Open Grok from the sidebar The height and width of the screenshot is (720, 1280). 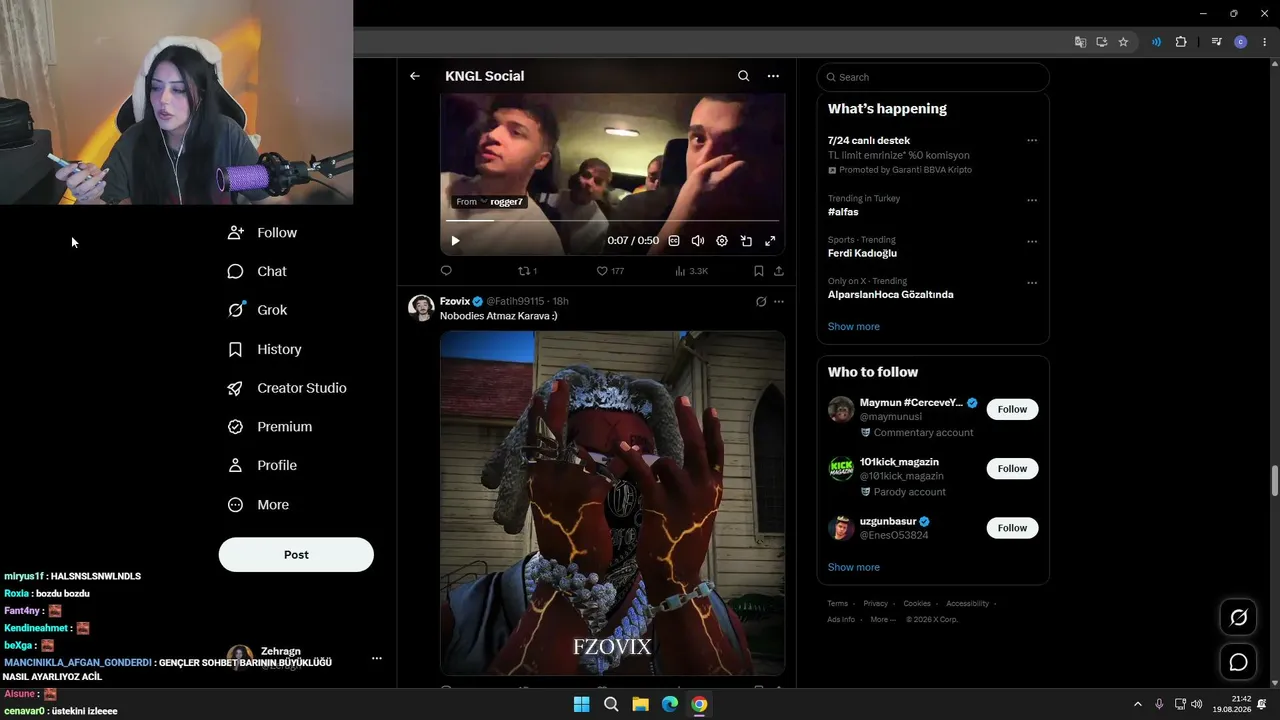(258, 310)
